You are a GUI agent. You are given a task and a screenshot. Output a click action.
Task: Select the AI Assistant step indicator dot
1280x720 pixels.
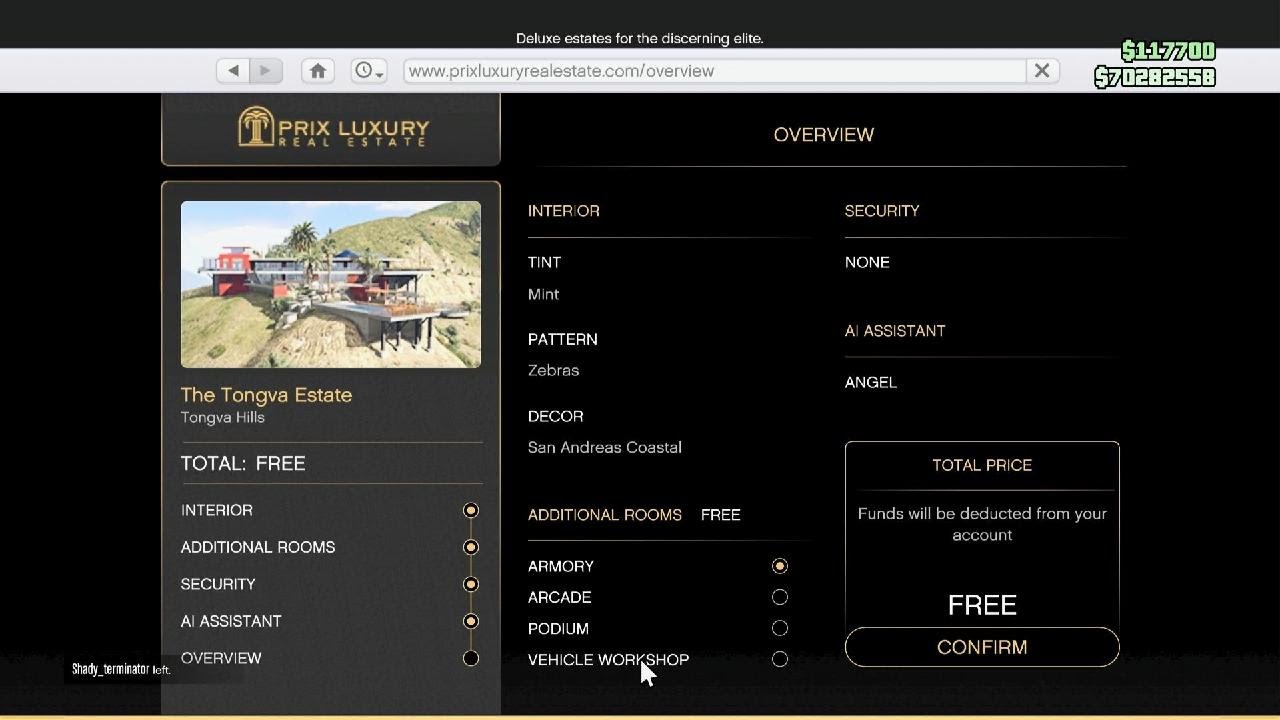point(471,621)
